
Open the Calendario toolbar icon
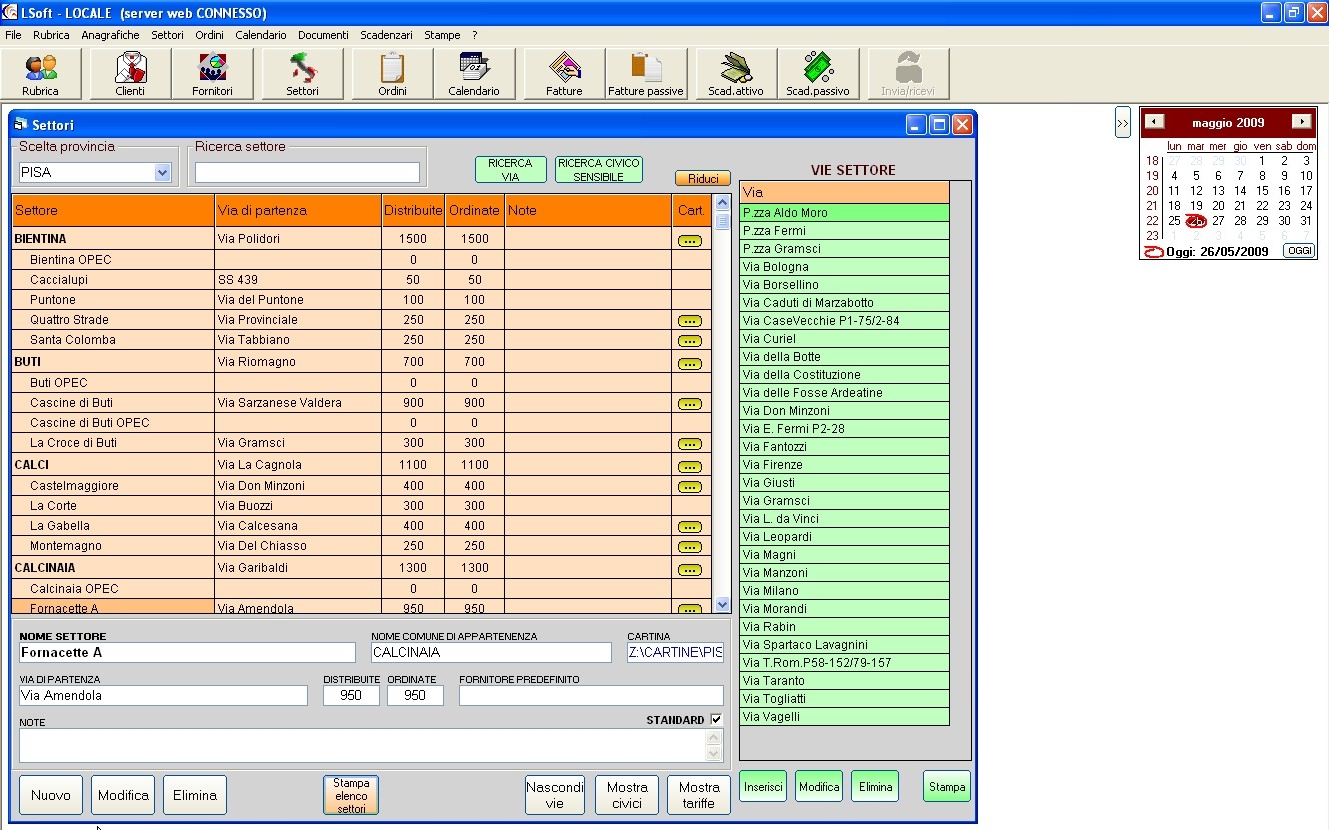pos(474,74)
